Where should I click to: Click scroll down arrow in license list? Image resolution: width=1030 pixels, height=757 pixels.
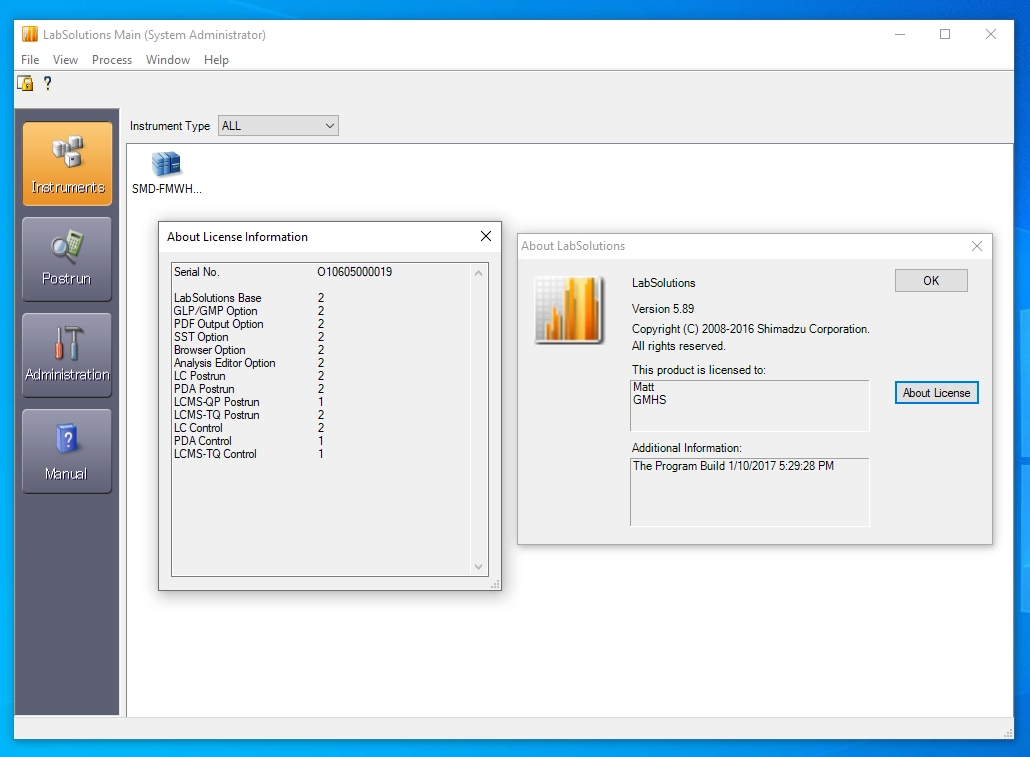point(478,567)
